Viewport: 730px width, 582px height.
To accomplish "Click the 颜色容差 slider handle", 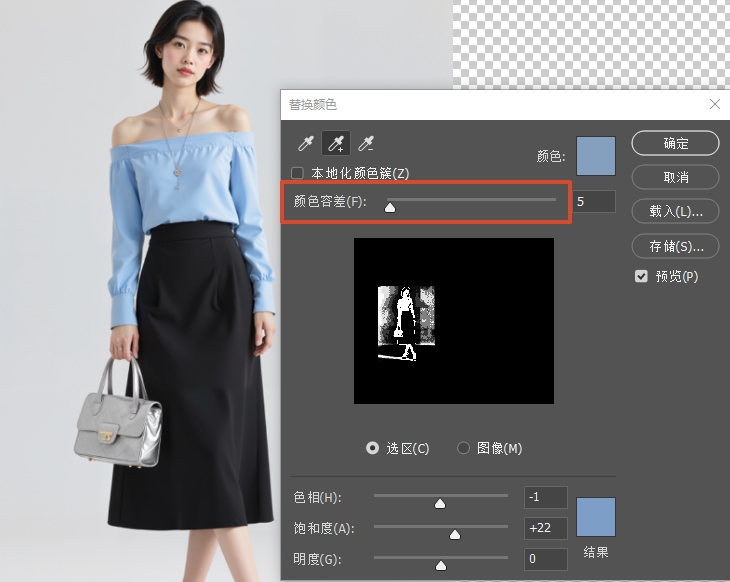I will [x=390, y=207].
